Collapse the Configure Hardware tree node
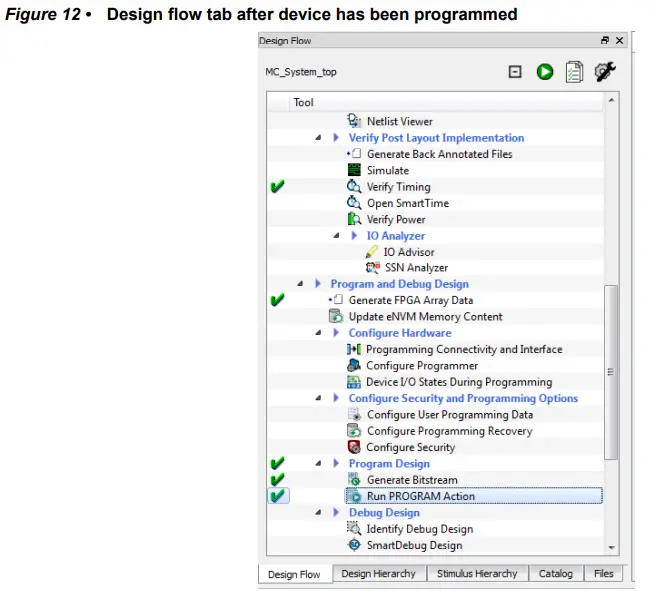 click(319, 333)
